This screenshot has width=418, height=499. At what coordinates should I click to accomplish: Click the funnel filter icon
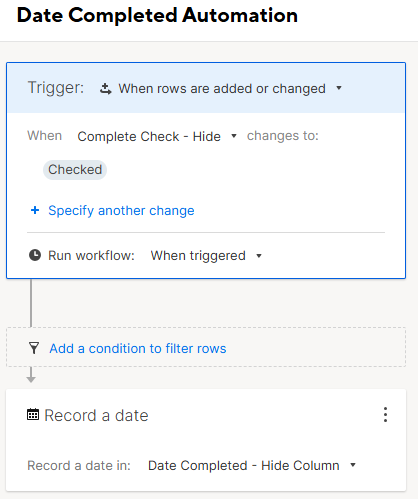(x=34, y=348)
